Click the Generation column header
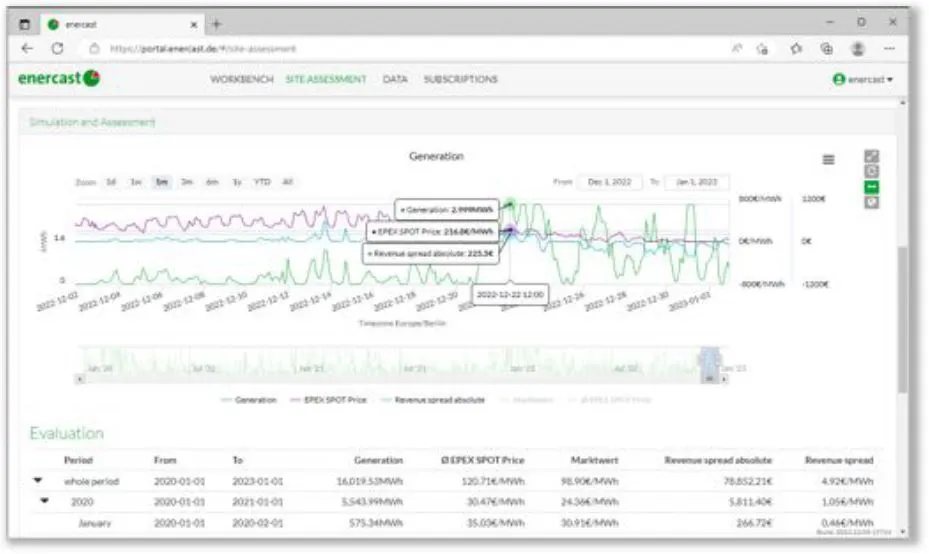This screenshot has width=929, height=554. [x=379, y=460]
